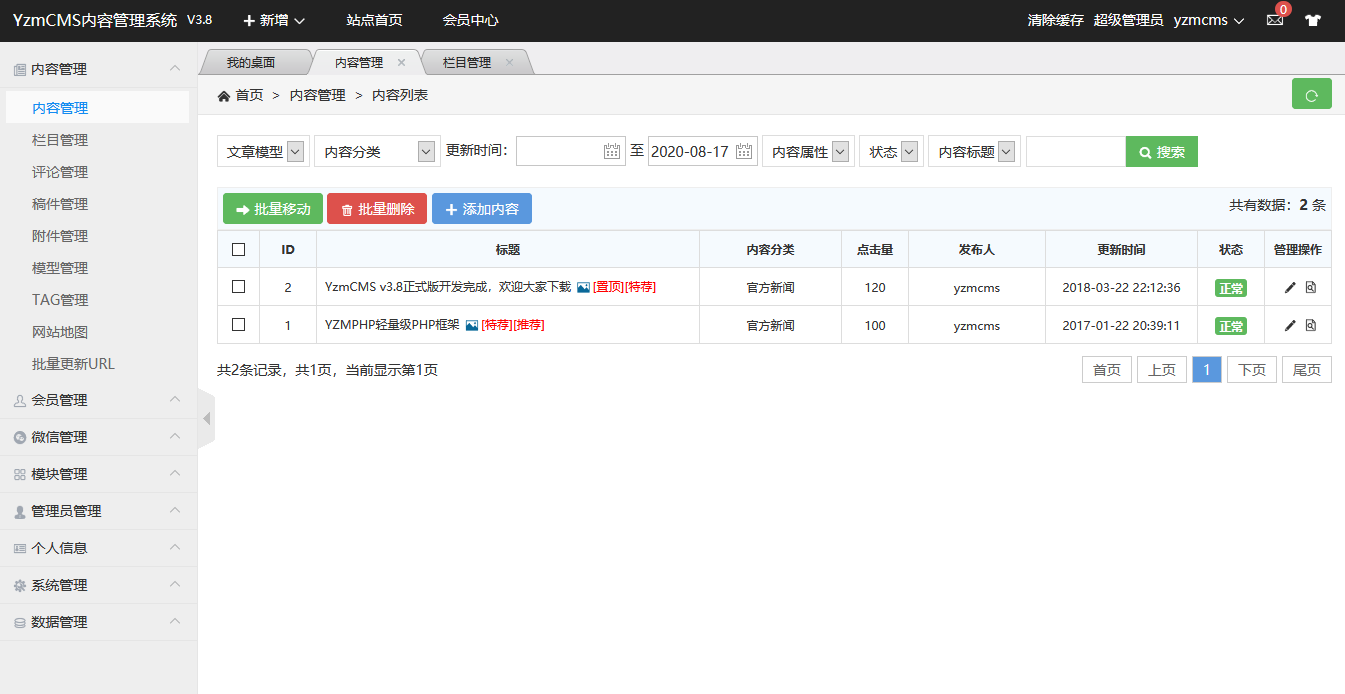
Task: Switch to the 我的桌面 tab
Action: point(250,62)
